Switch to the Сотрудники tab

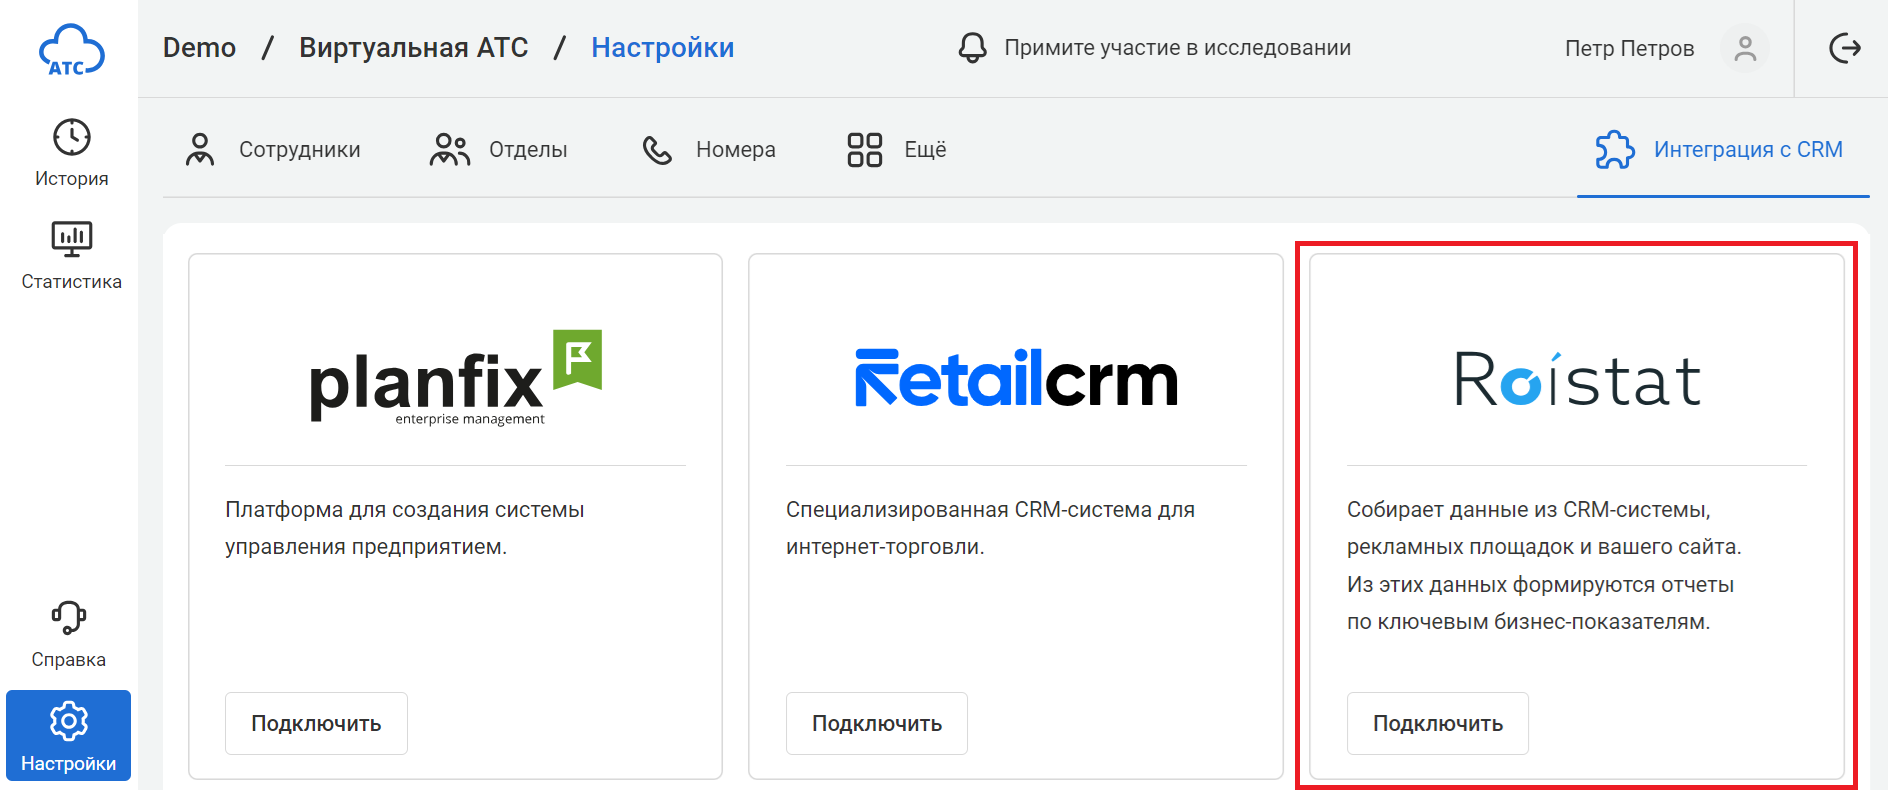click(x=273, y=150)
